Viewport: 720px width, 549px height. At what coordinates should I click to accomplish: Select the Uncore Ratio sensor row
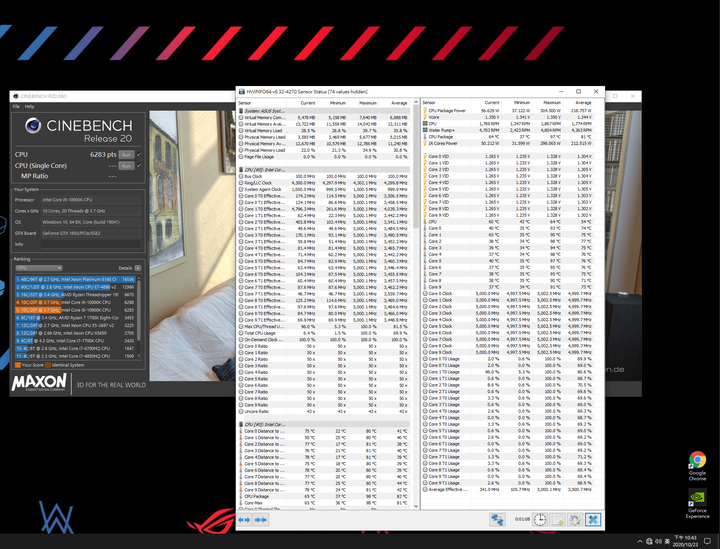pyautogui.click(x=324, y=411)
